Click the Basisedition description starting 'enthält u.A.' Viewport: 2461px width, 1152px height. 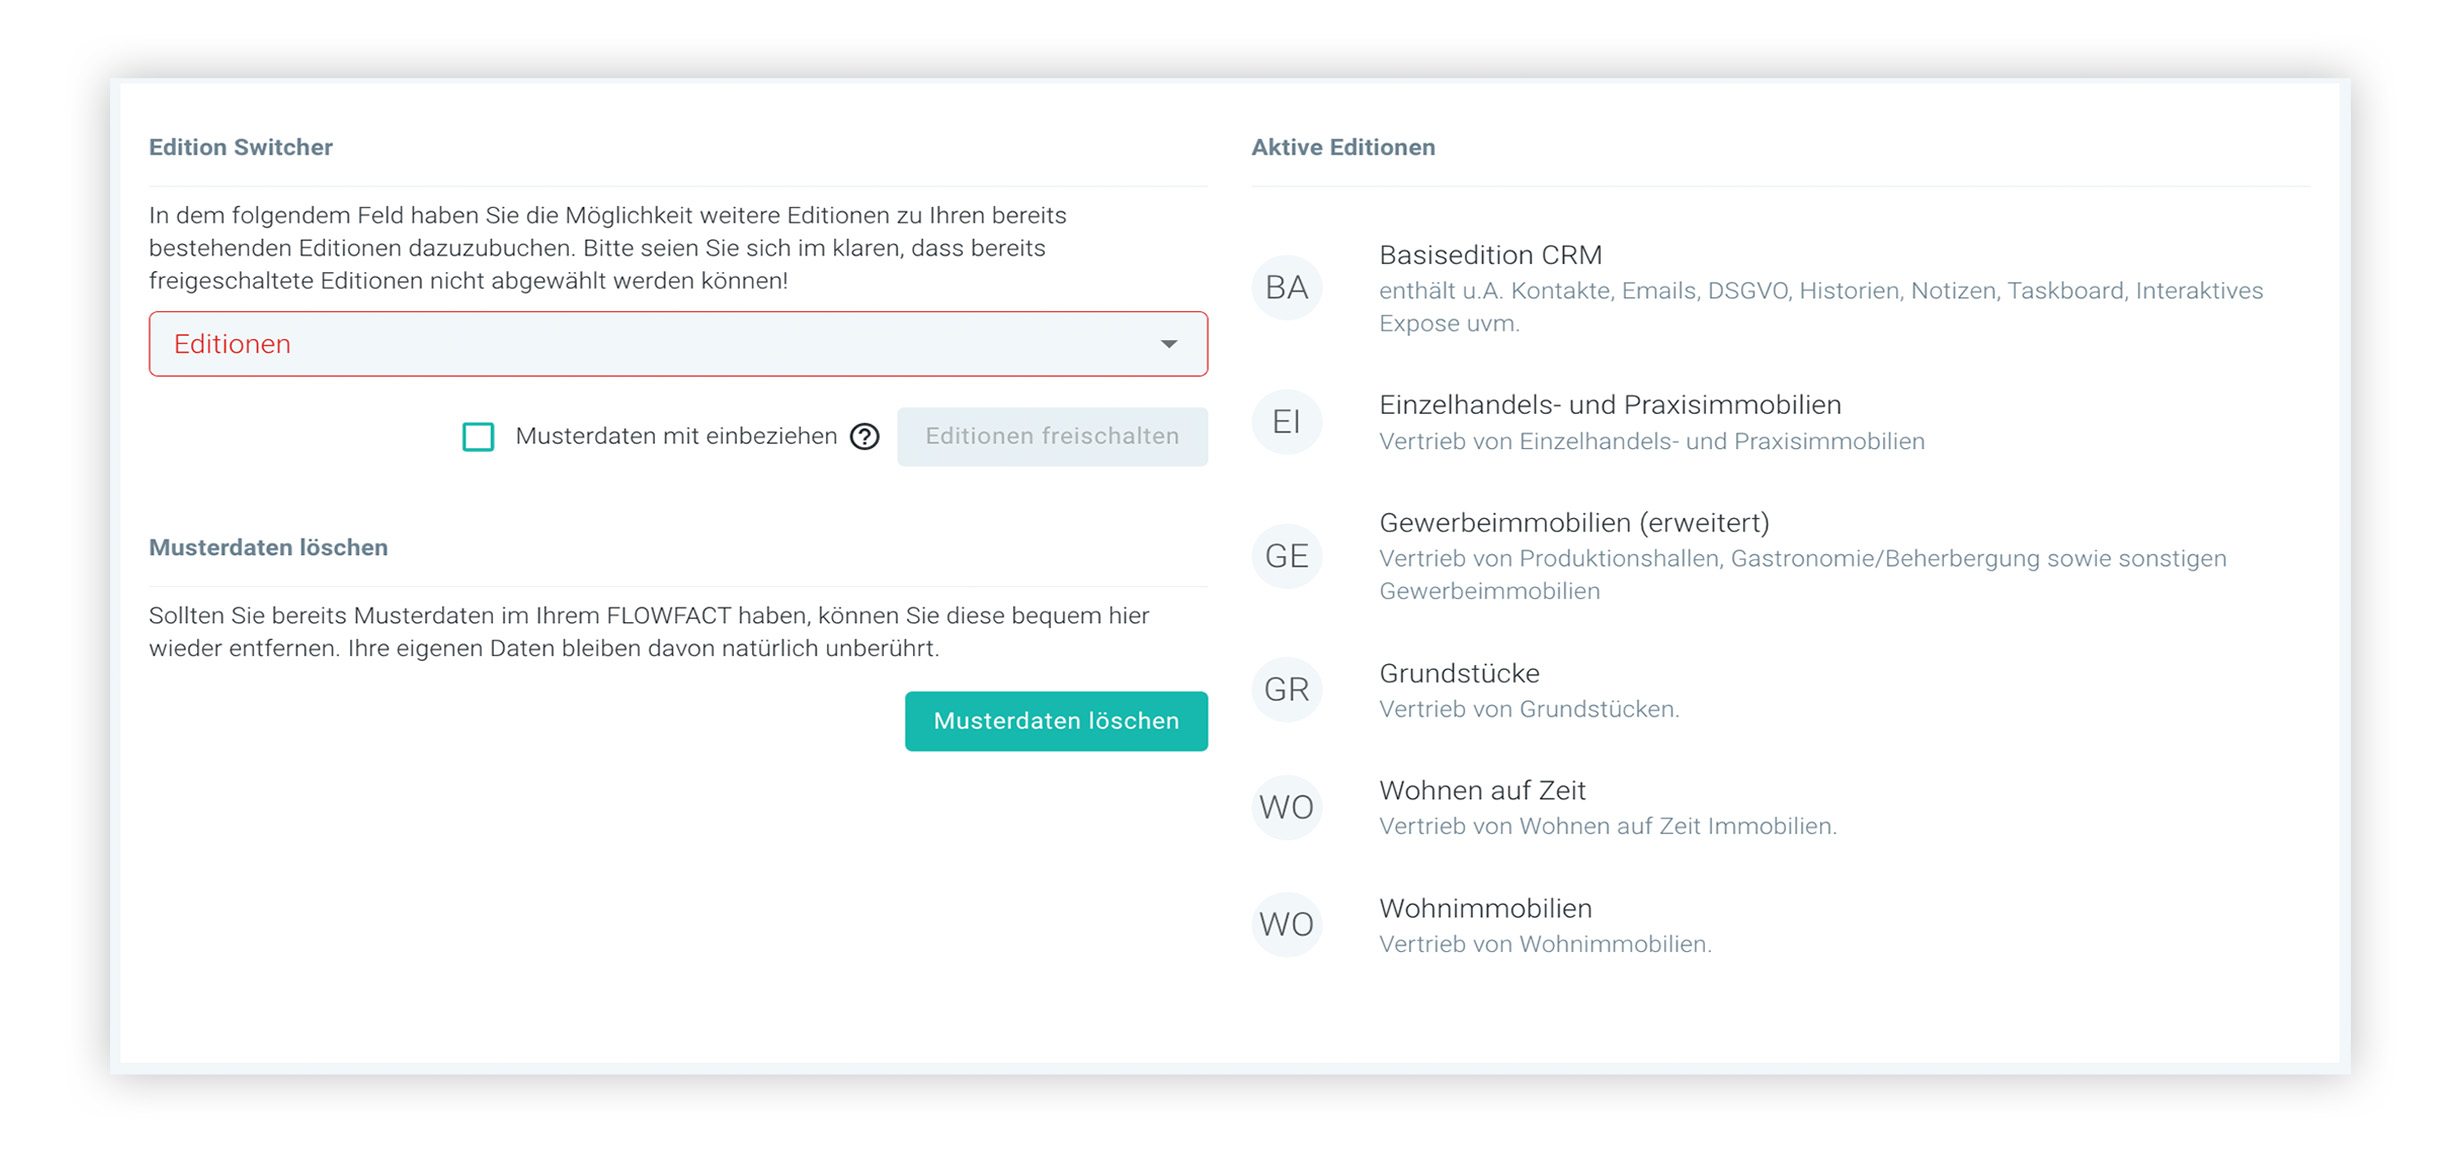1821,307
